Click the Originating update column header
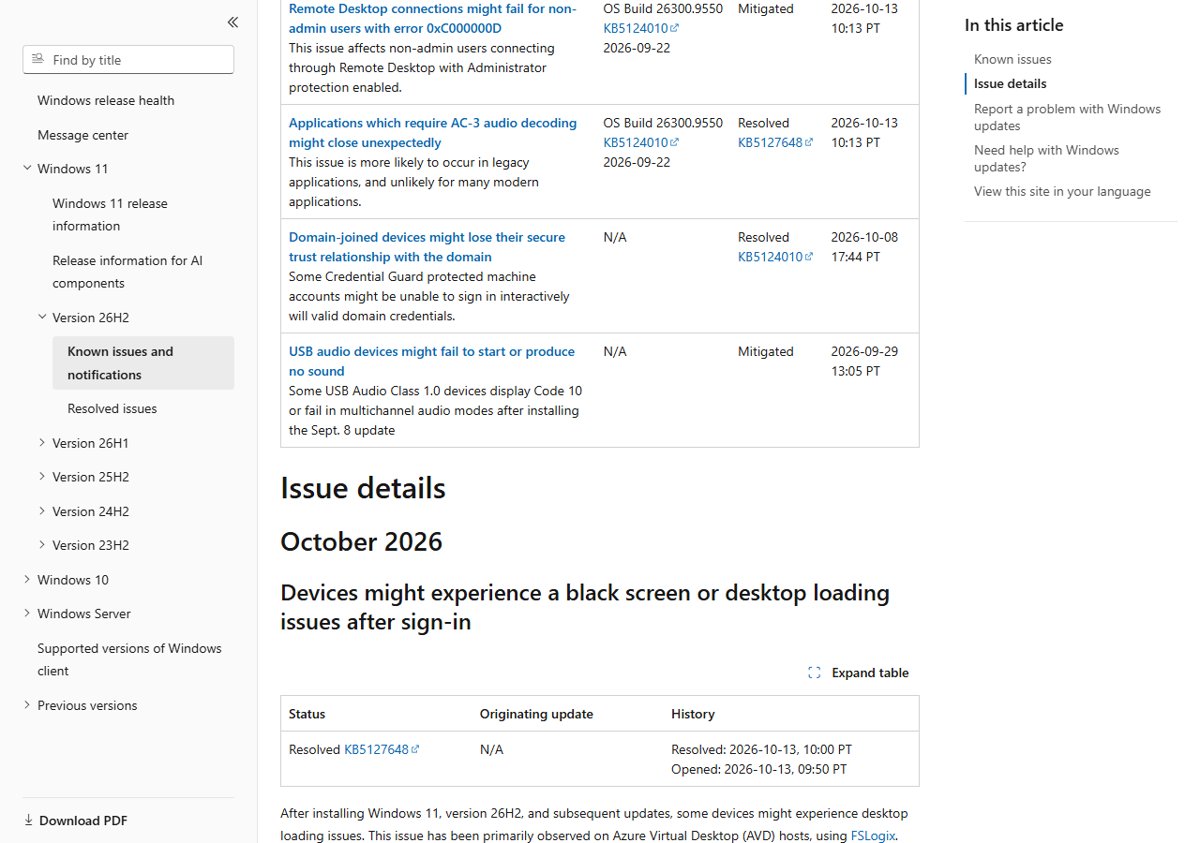This screenshot has height=843, width=1200. [x=536, y=714]
